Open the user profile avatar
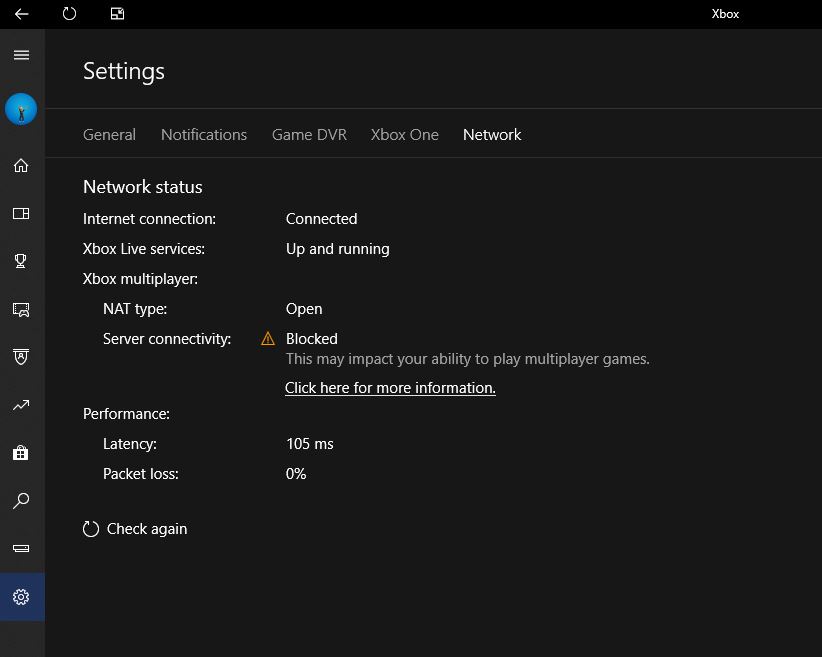Image resolution: width=822 pixels, height=657 pixels. click(x=21, y=109)
